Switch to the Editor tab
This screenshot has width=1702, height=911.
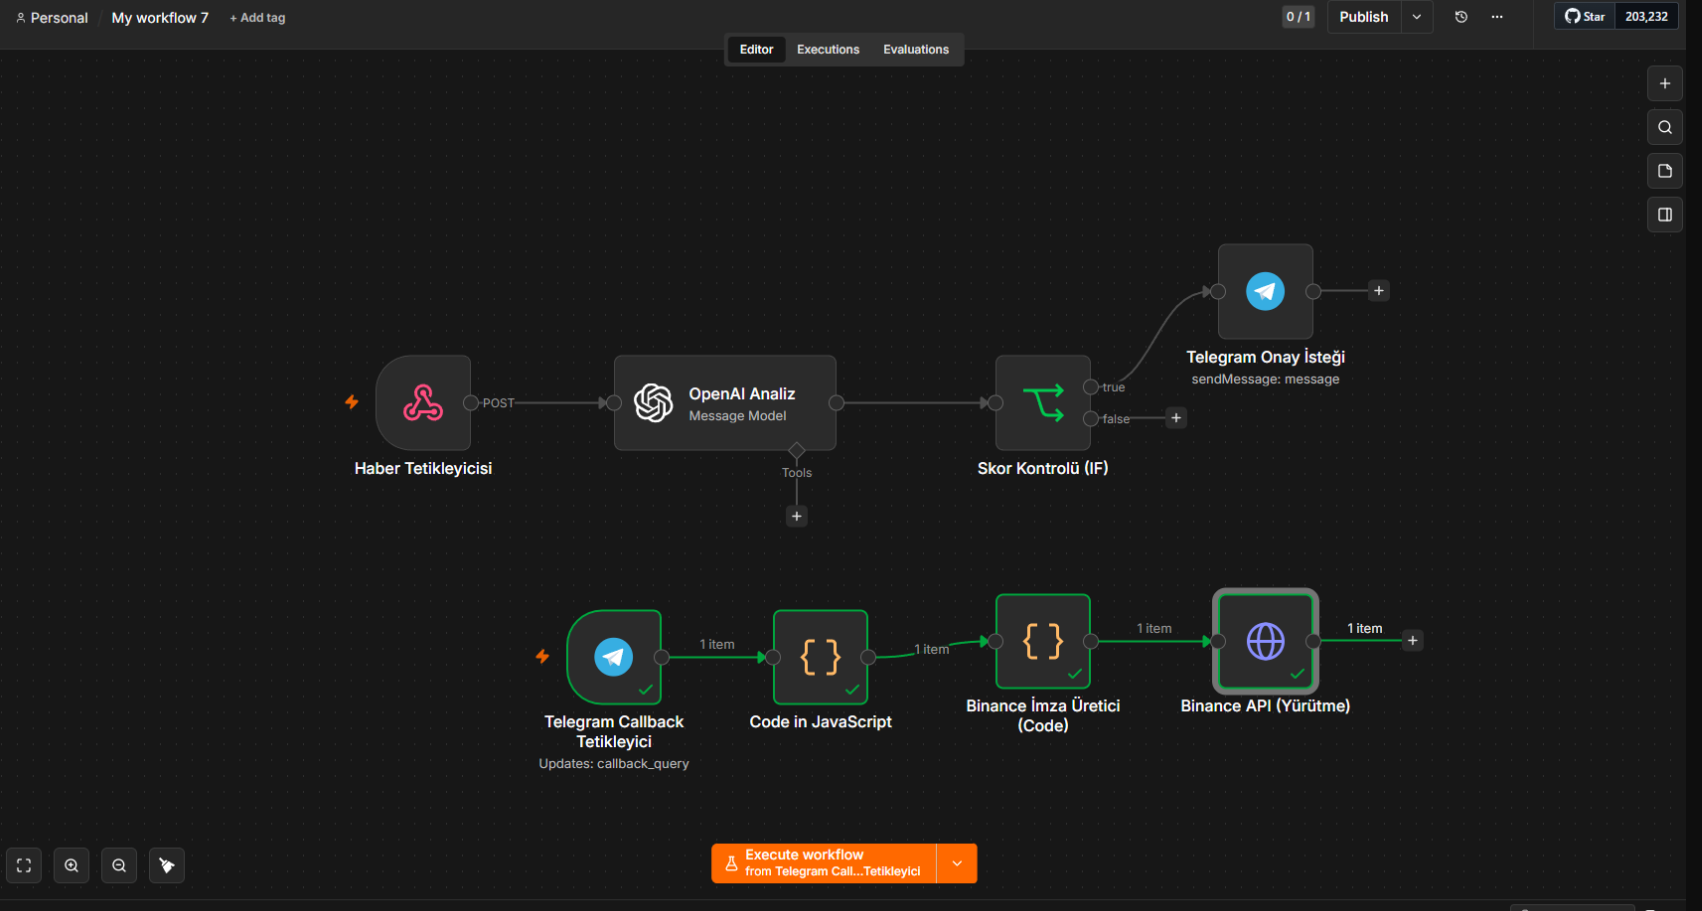pyautogui.click(x=756, y=49)
